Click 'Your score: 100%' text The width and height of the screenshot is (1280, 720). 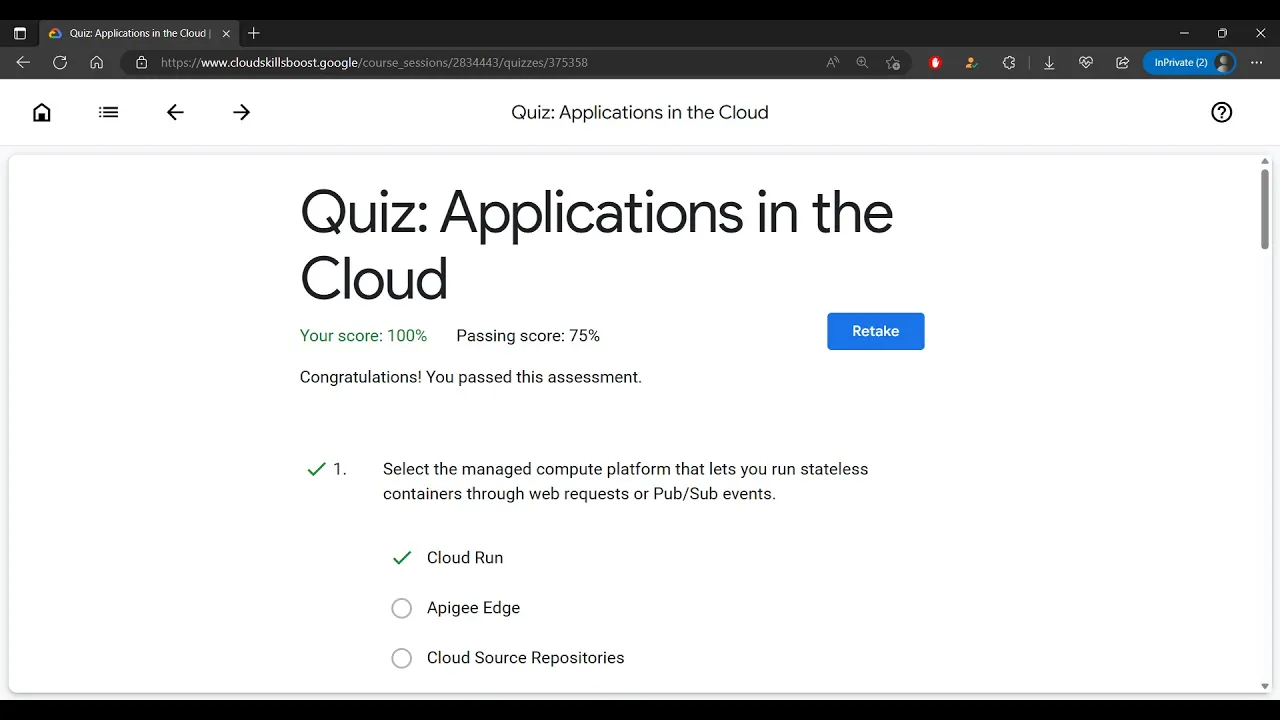coord(363,336)
